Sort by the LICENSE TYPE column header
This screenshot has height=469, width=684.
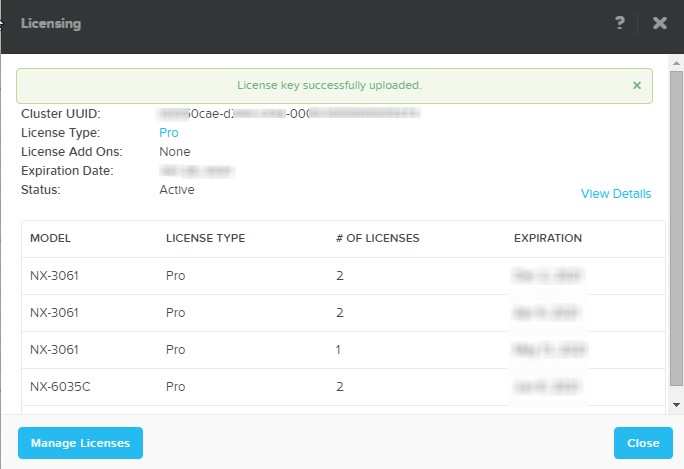coord(205,239)
